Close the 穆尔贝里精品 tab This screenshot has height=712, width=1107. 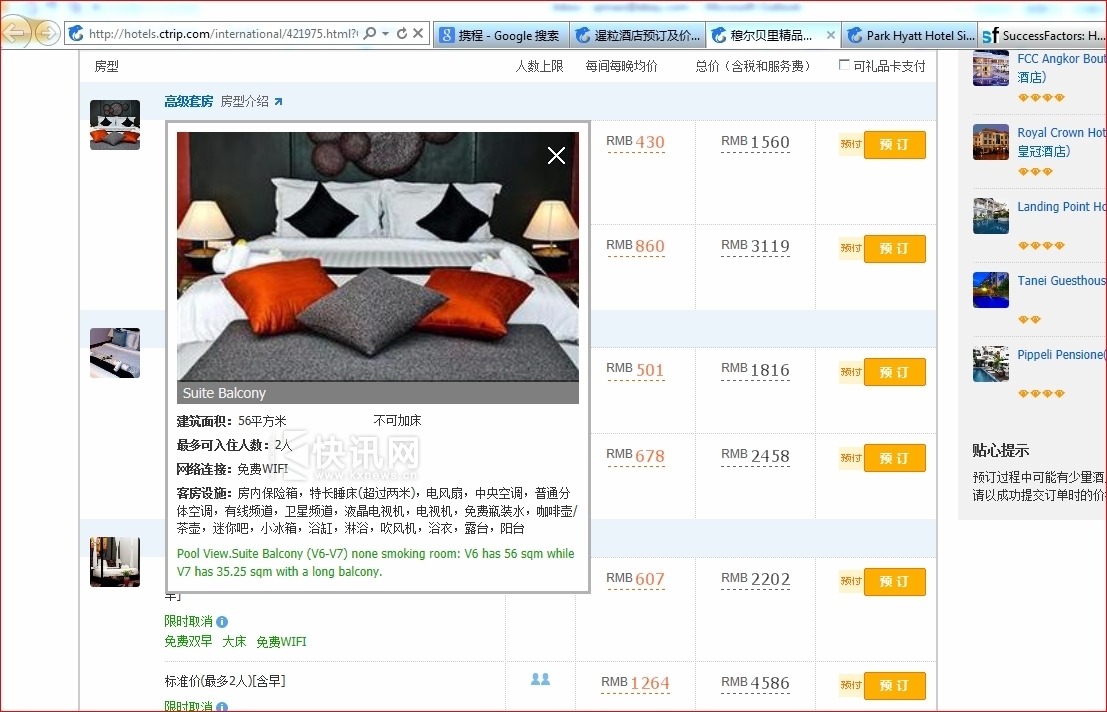(830, 35)
